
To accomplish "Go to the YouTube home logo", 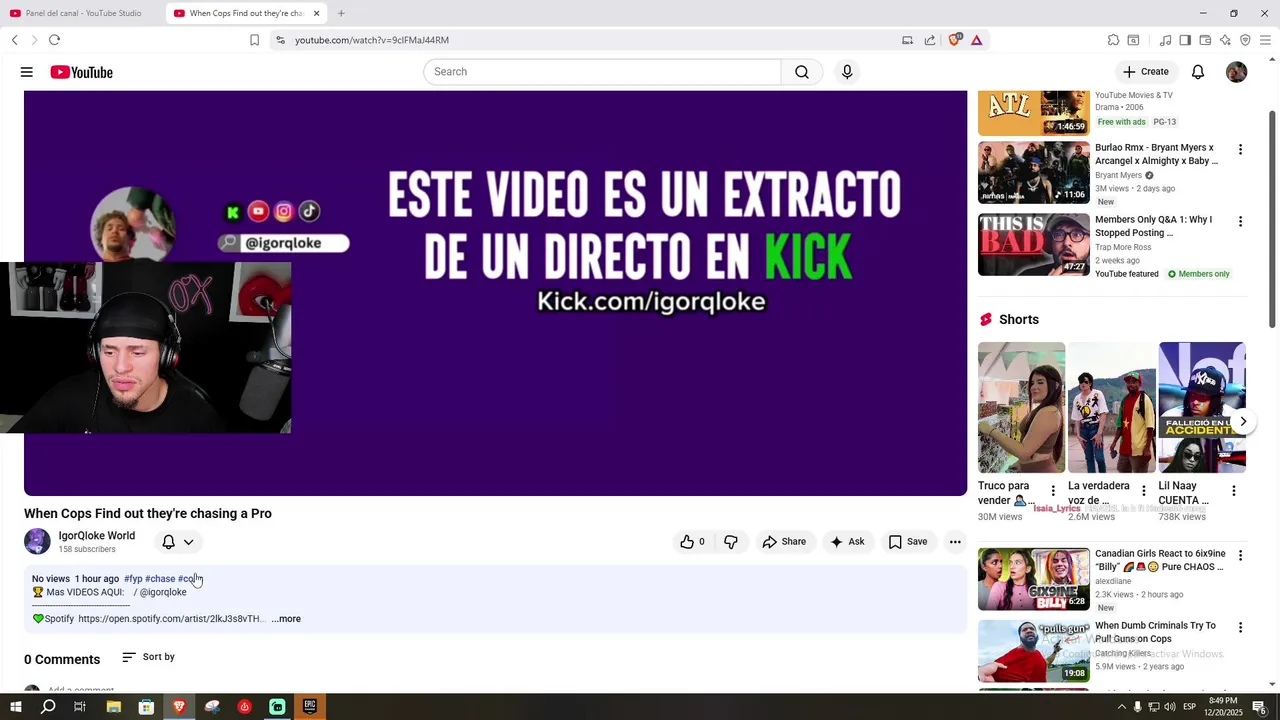I will coord(81,72).
